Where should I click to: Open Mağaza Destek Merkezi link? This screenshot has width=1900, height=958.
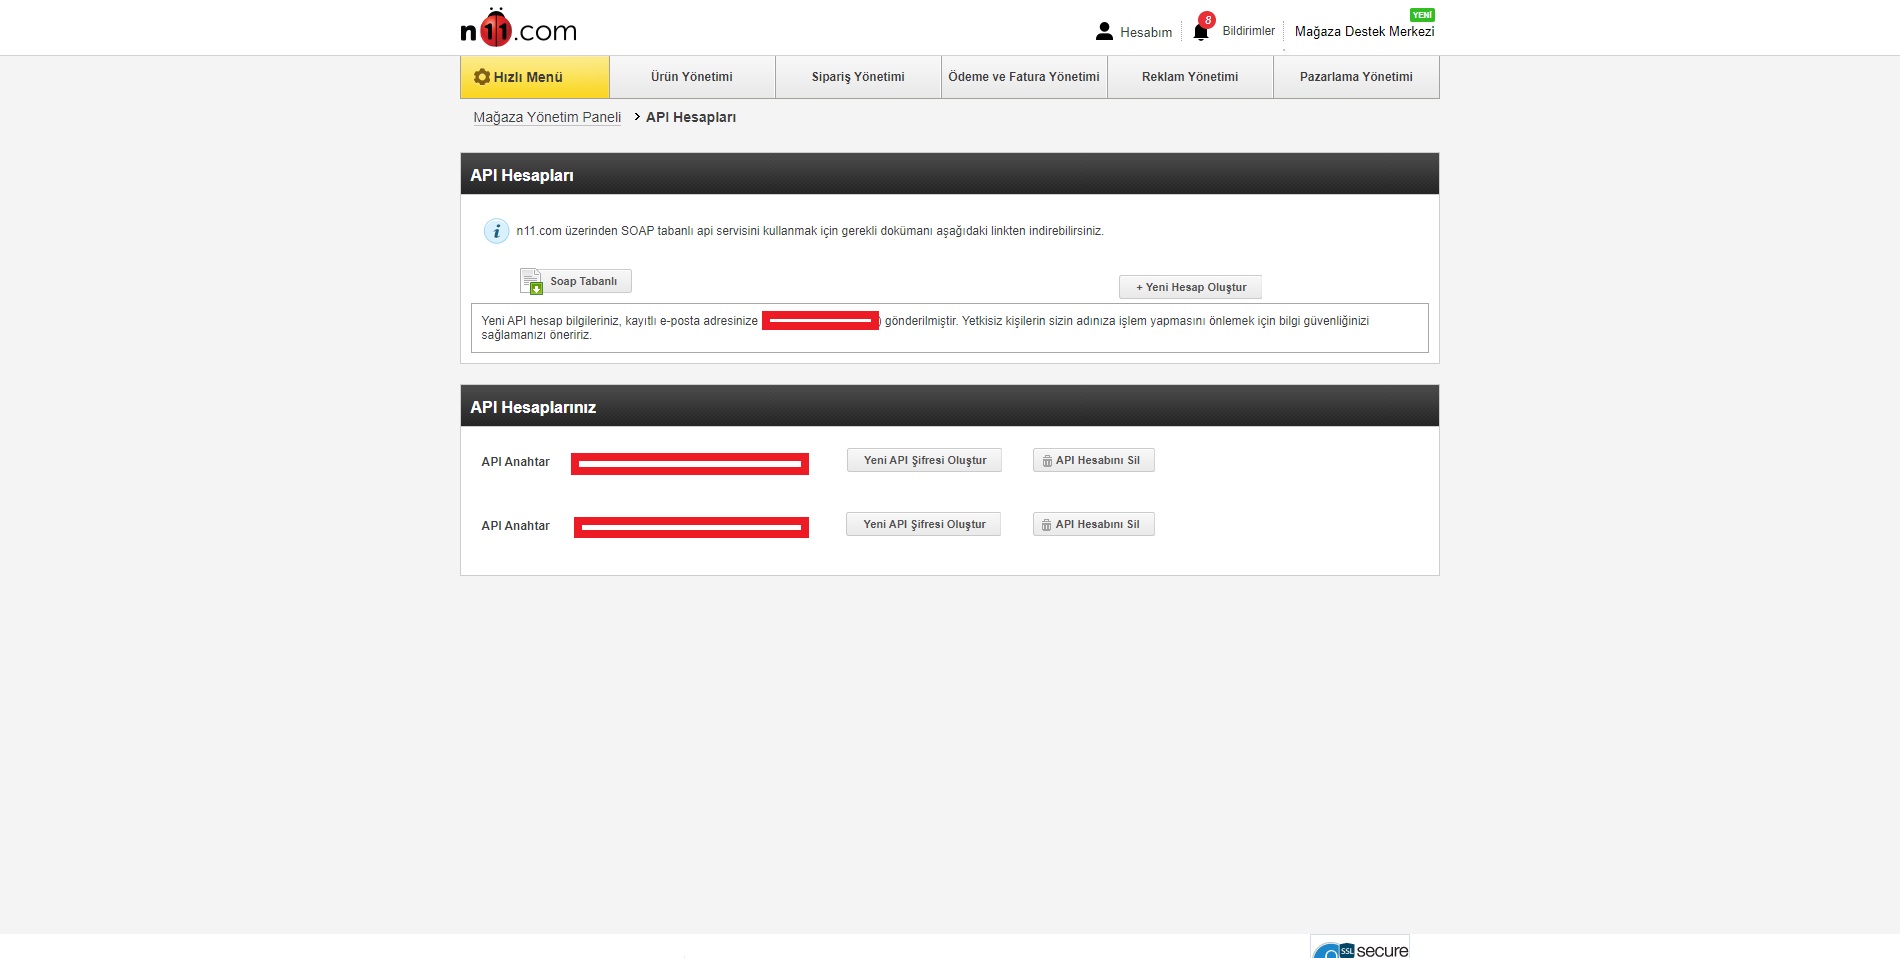coord(1364,32)
